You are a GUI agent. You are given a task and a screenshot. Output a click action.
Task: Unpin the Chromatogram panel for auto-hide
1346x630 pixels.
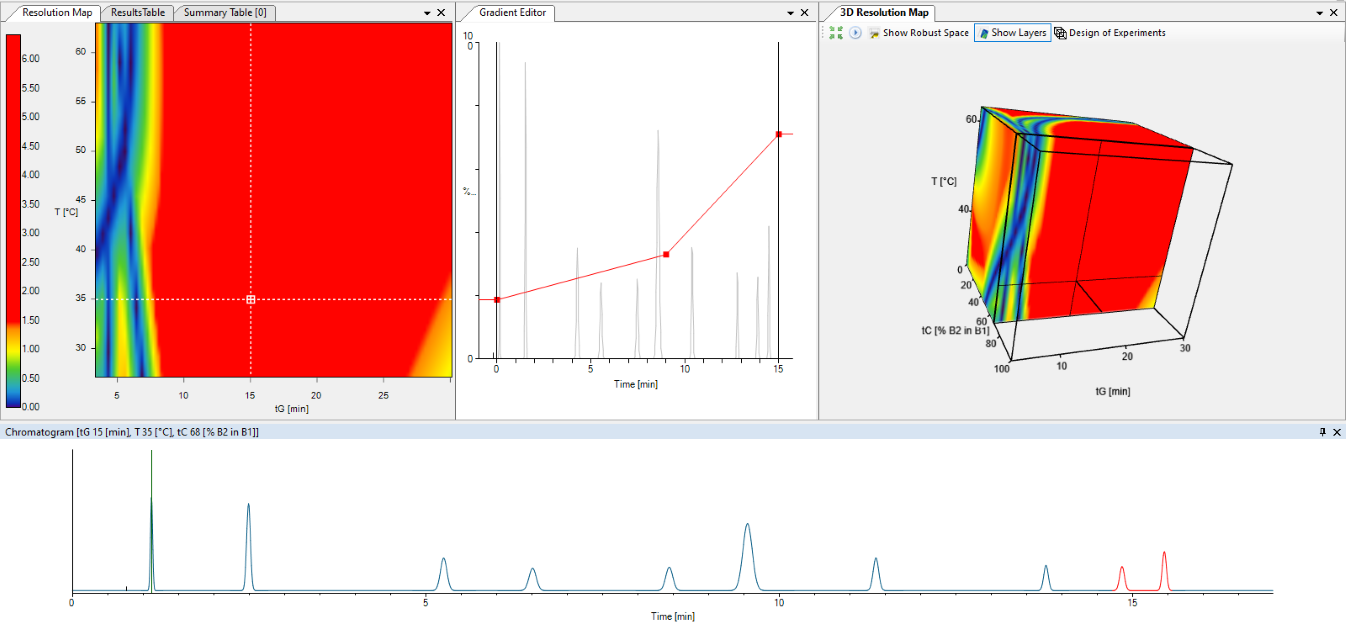coord(1325,432)
